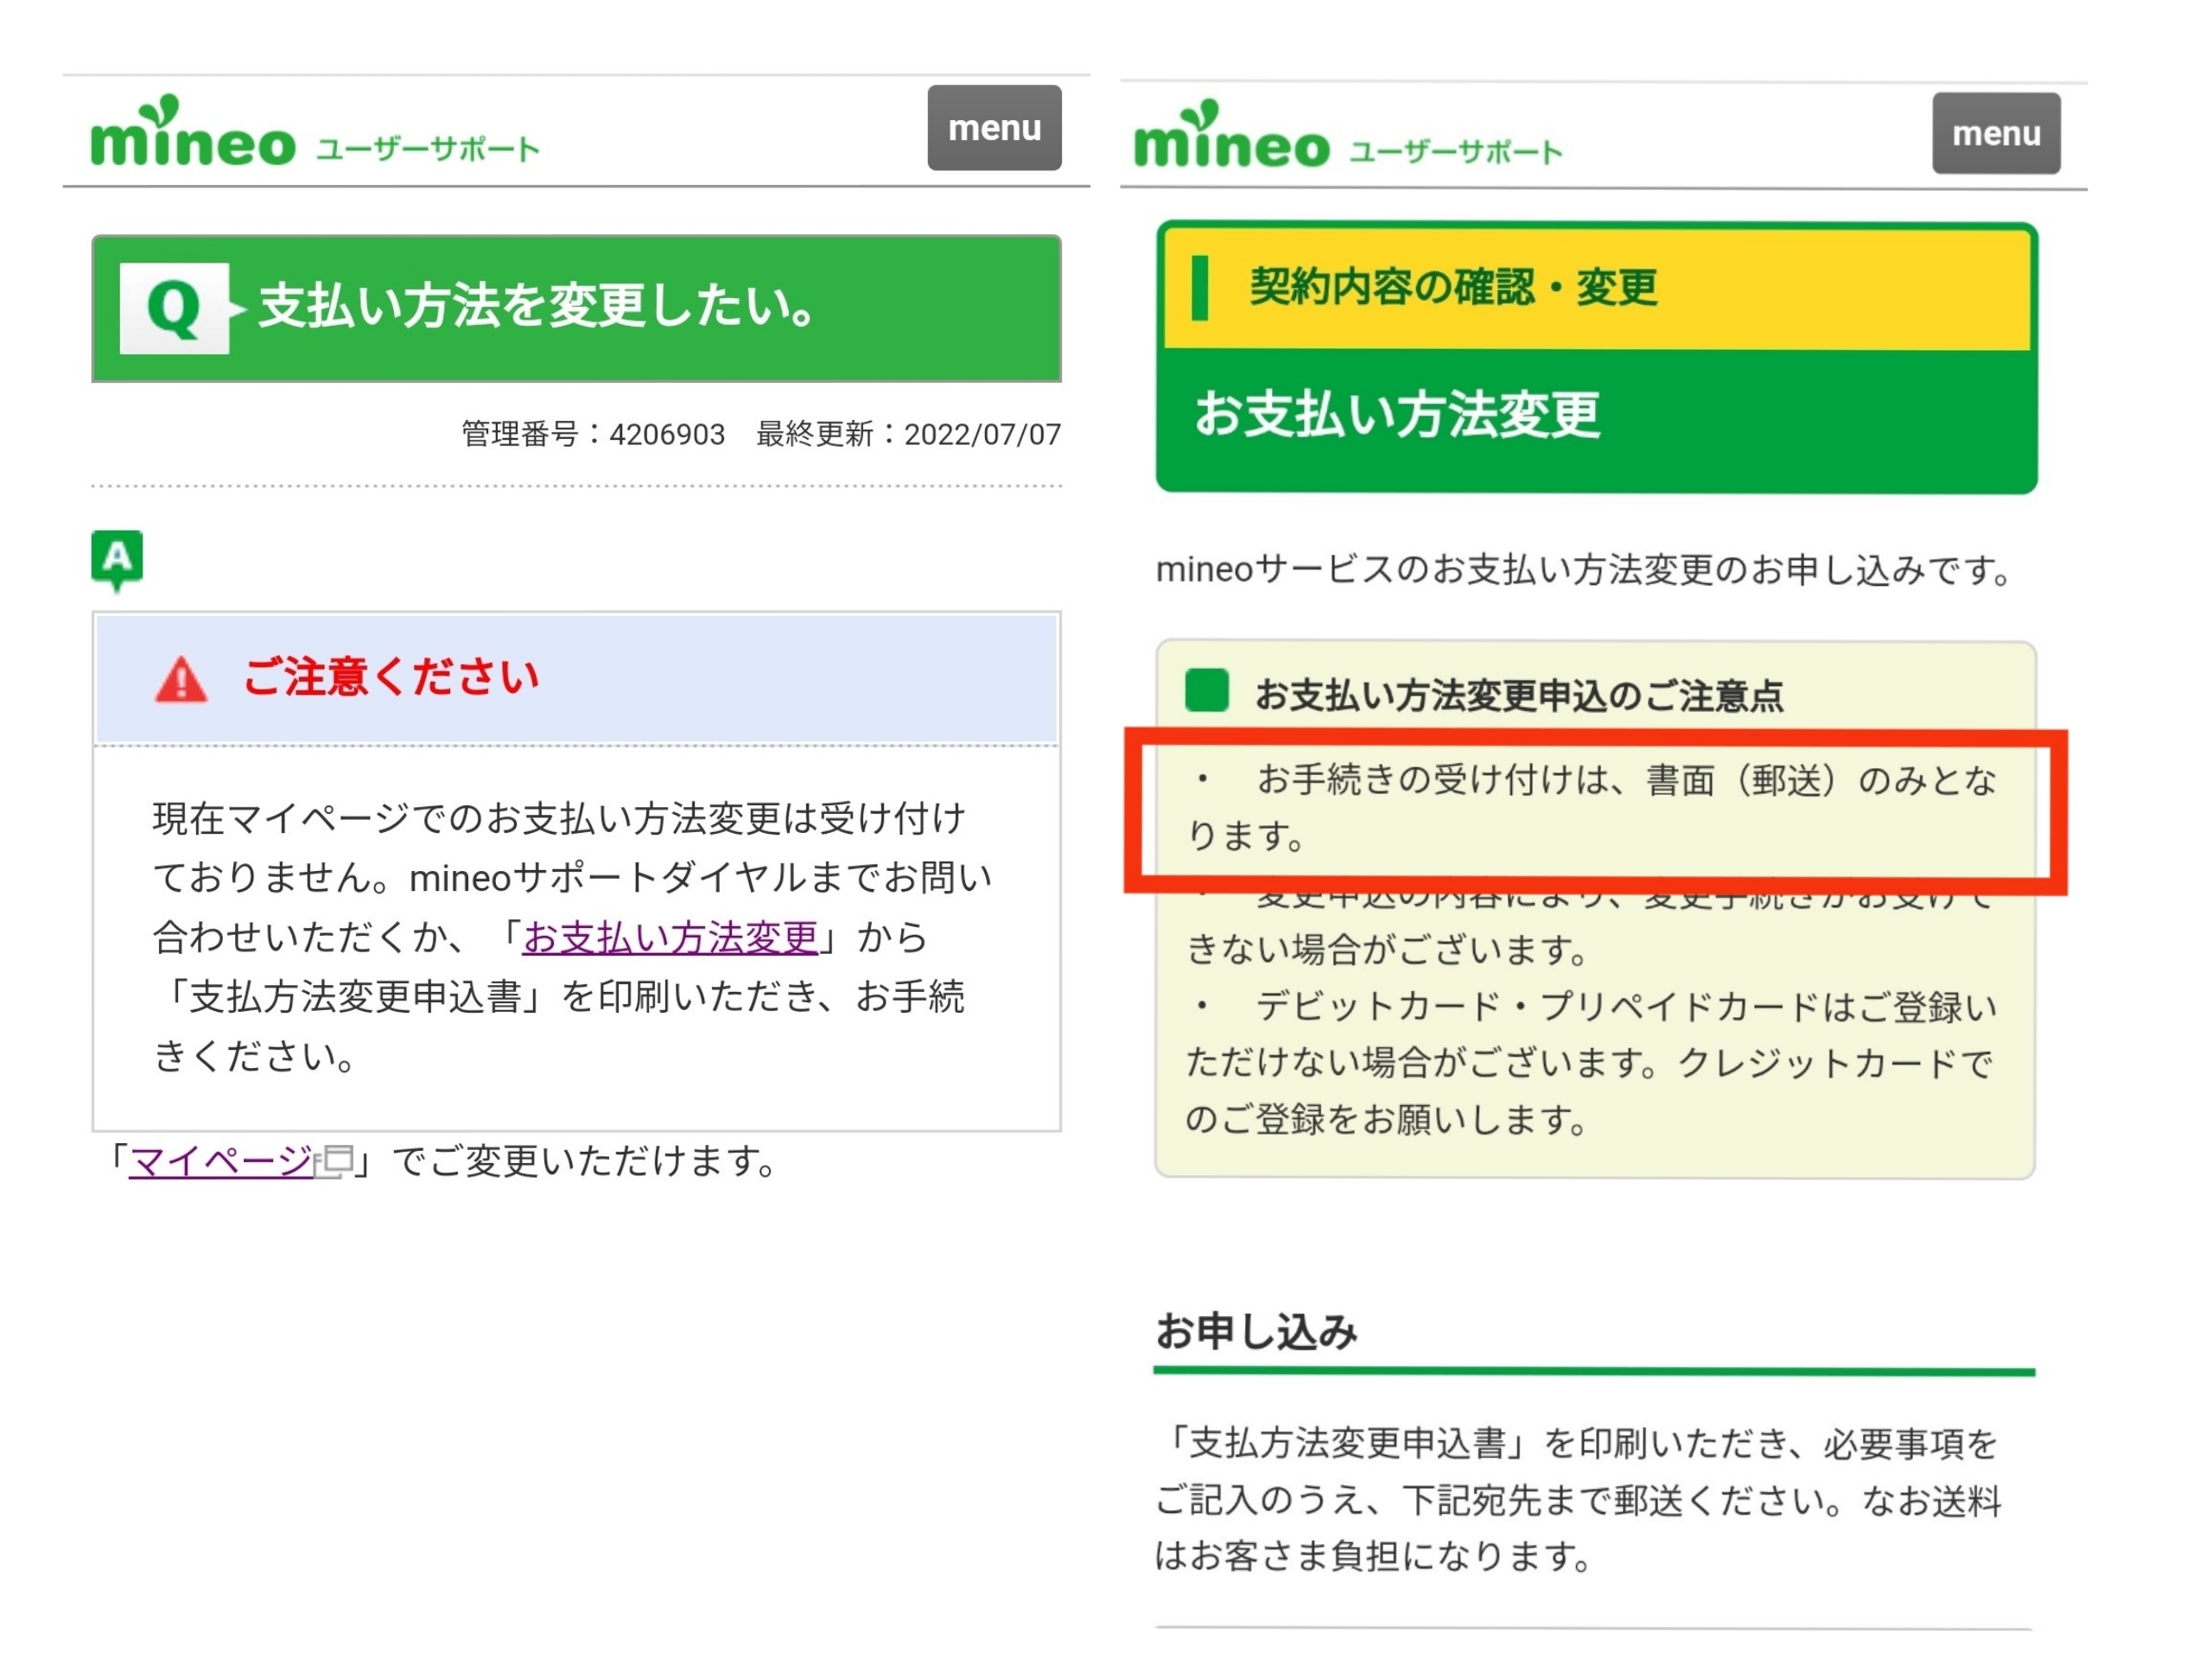Click the 契約内容の確認・変更 yellow banner
Image resolution: width=2212 pixels, height=1659 pixels.
[x=1453, y=288]
